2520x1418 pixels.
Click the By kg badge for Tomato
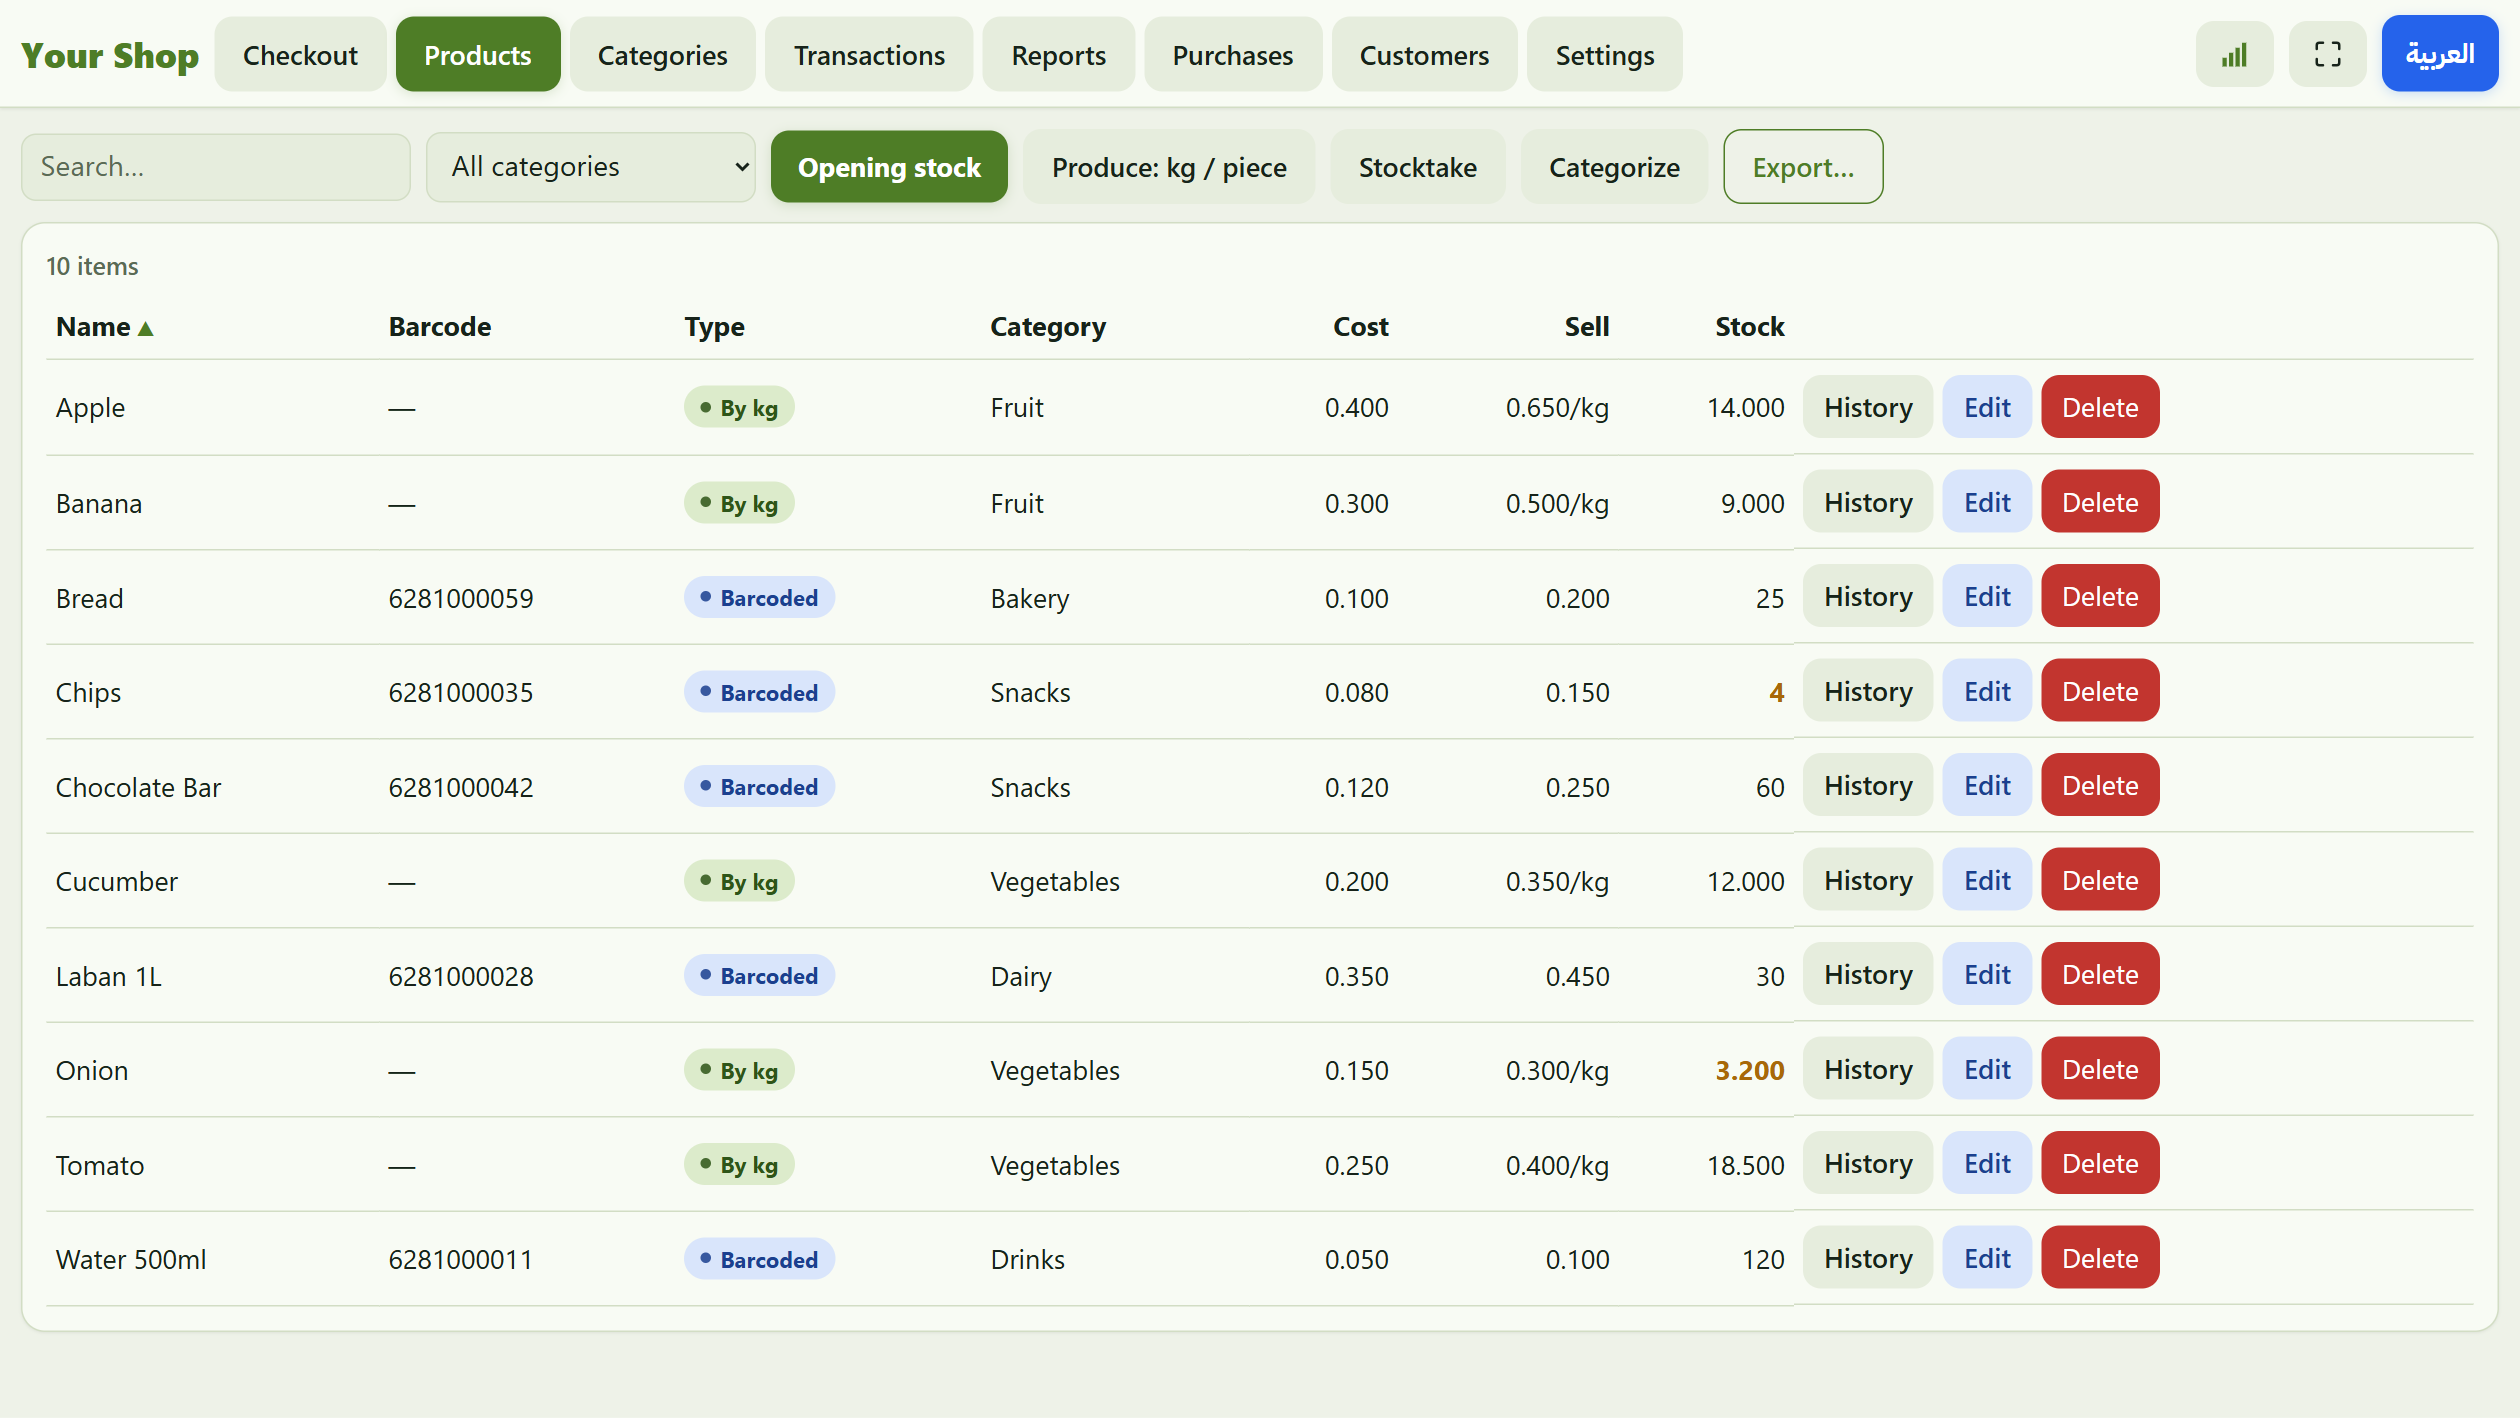739,1165
